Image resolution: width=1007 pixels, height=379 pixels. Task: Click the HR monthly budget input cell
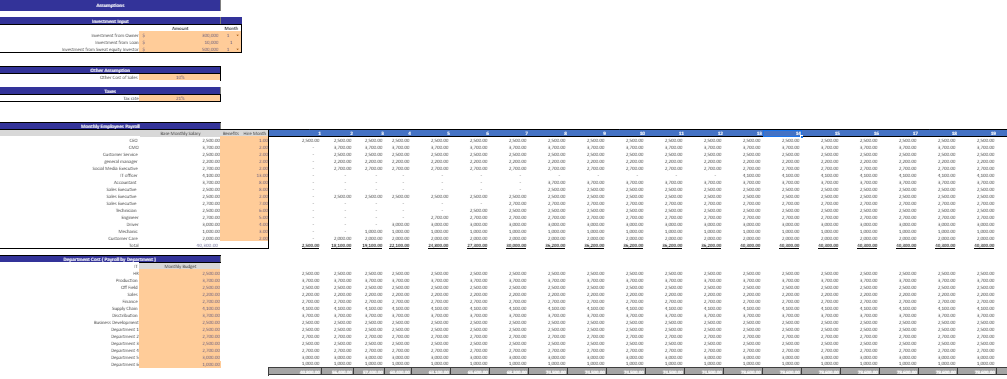[x=180, y=273]
